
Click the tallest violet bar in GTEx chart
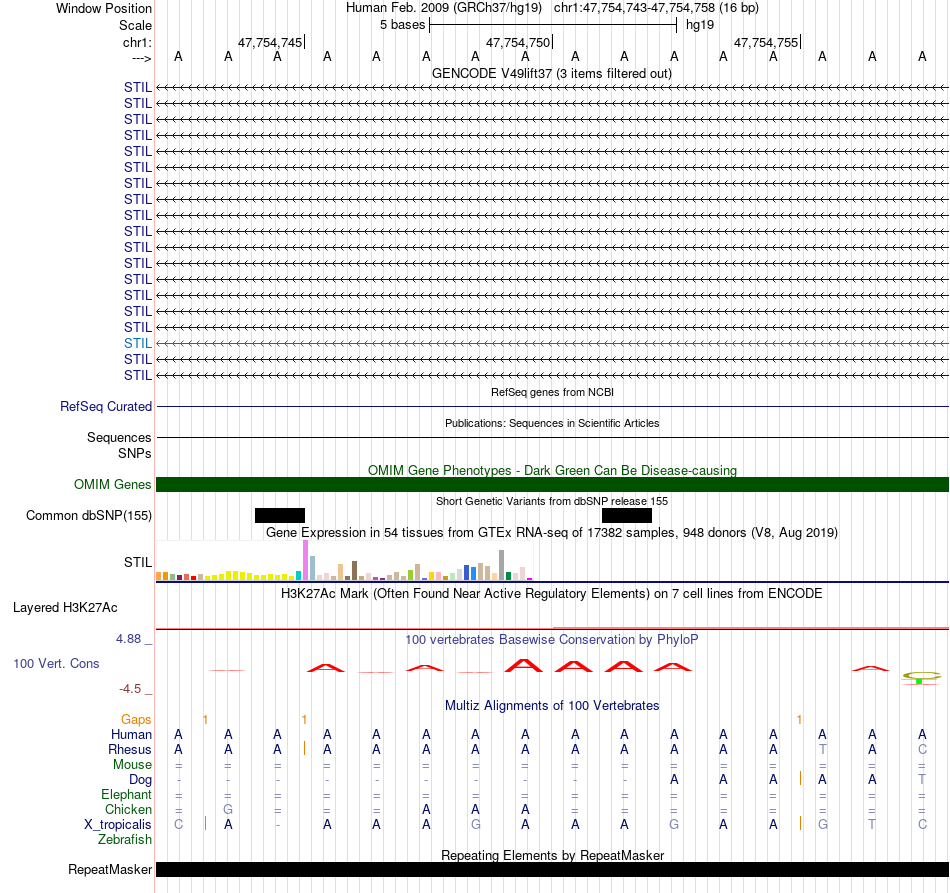pyautogui.click(x=305, y=560)
